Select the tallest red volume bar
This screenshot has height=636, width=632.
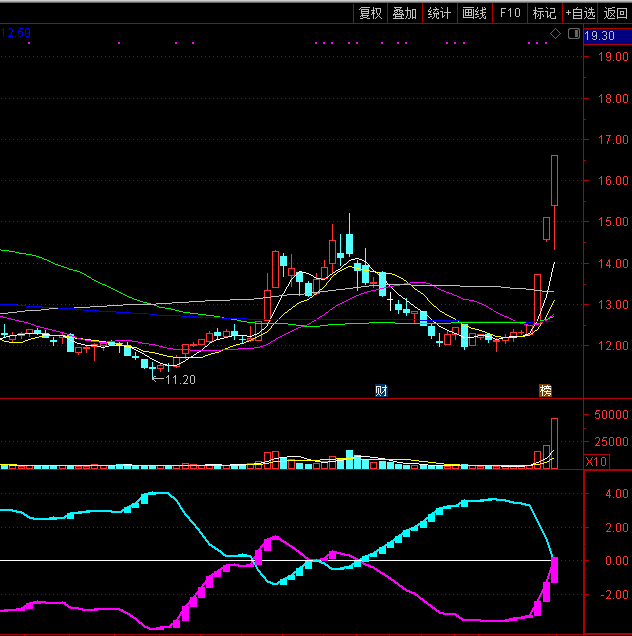tap(555, 443)
